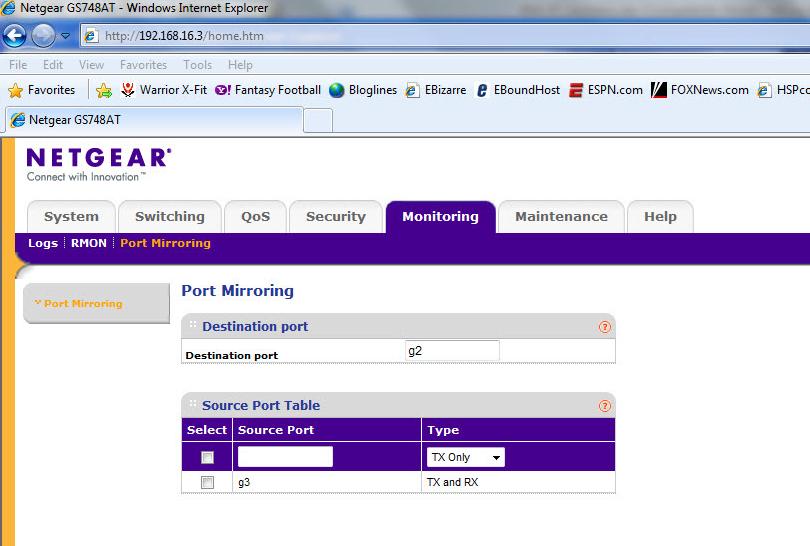Click the Destination port g2 field
Viewport: 810px width, 546px height.
point(452,351)
